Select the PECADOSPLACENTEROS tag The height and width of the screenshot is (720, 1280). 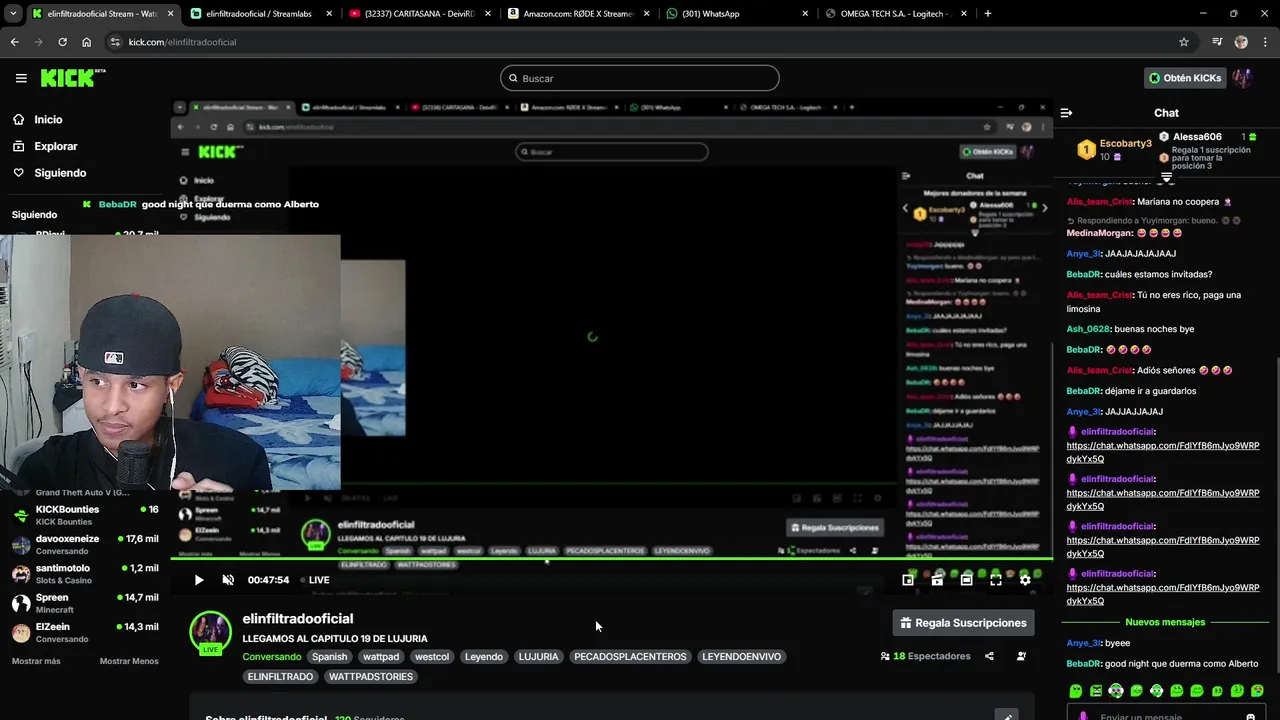click(630, 657)
